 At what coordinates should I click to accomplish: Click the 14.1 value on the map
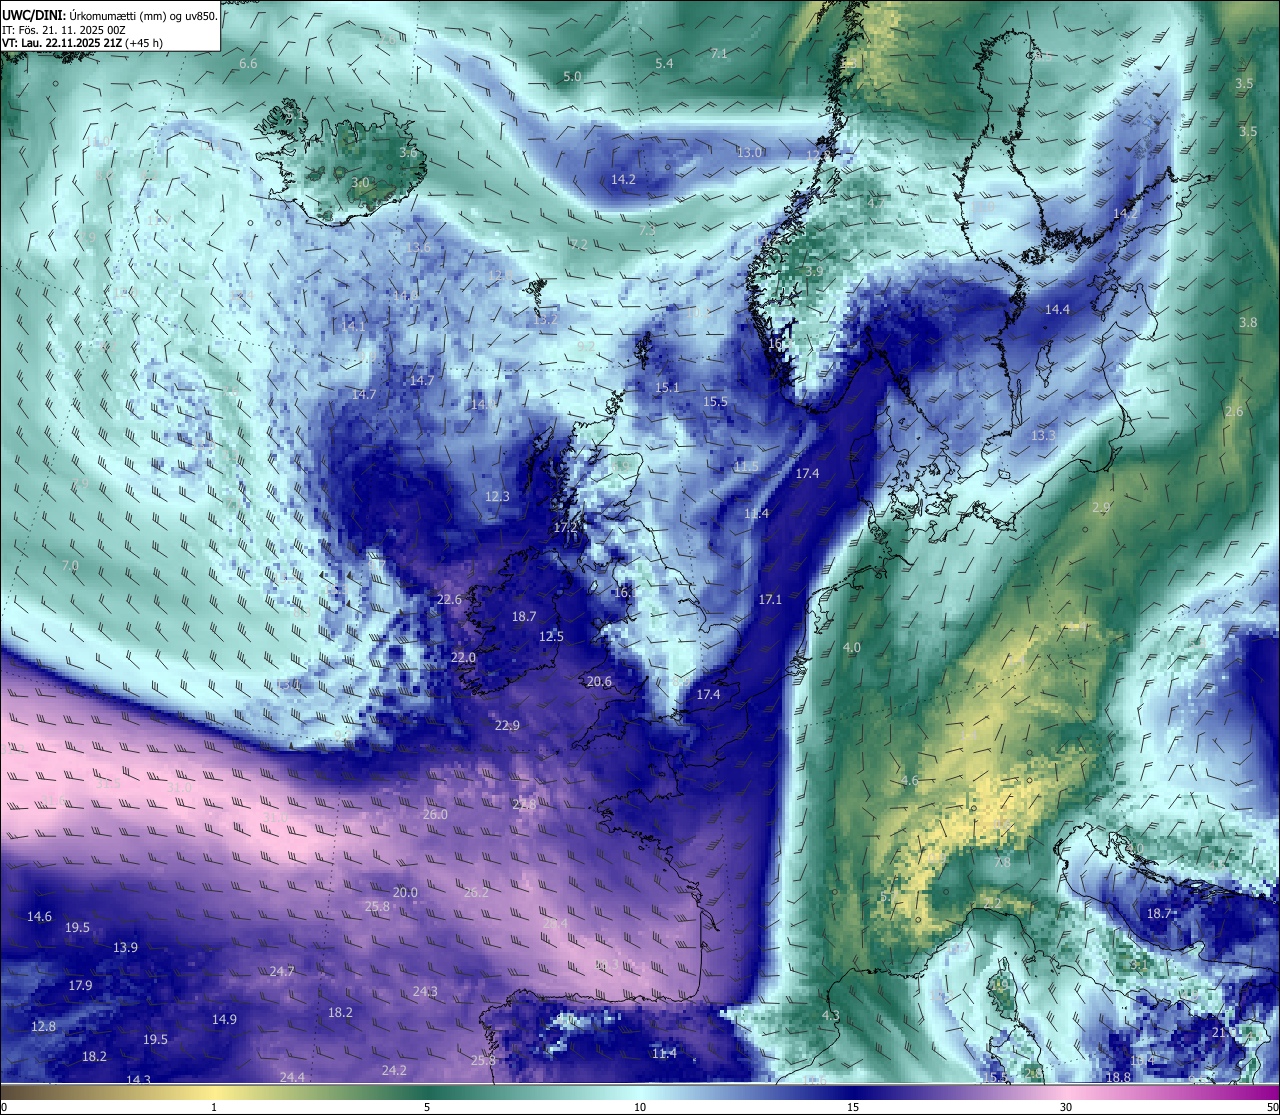coord(353,325)
